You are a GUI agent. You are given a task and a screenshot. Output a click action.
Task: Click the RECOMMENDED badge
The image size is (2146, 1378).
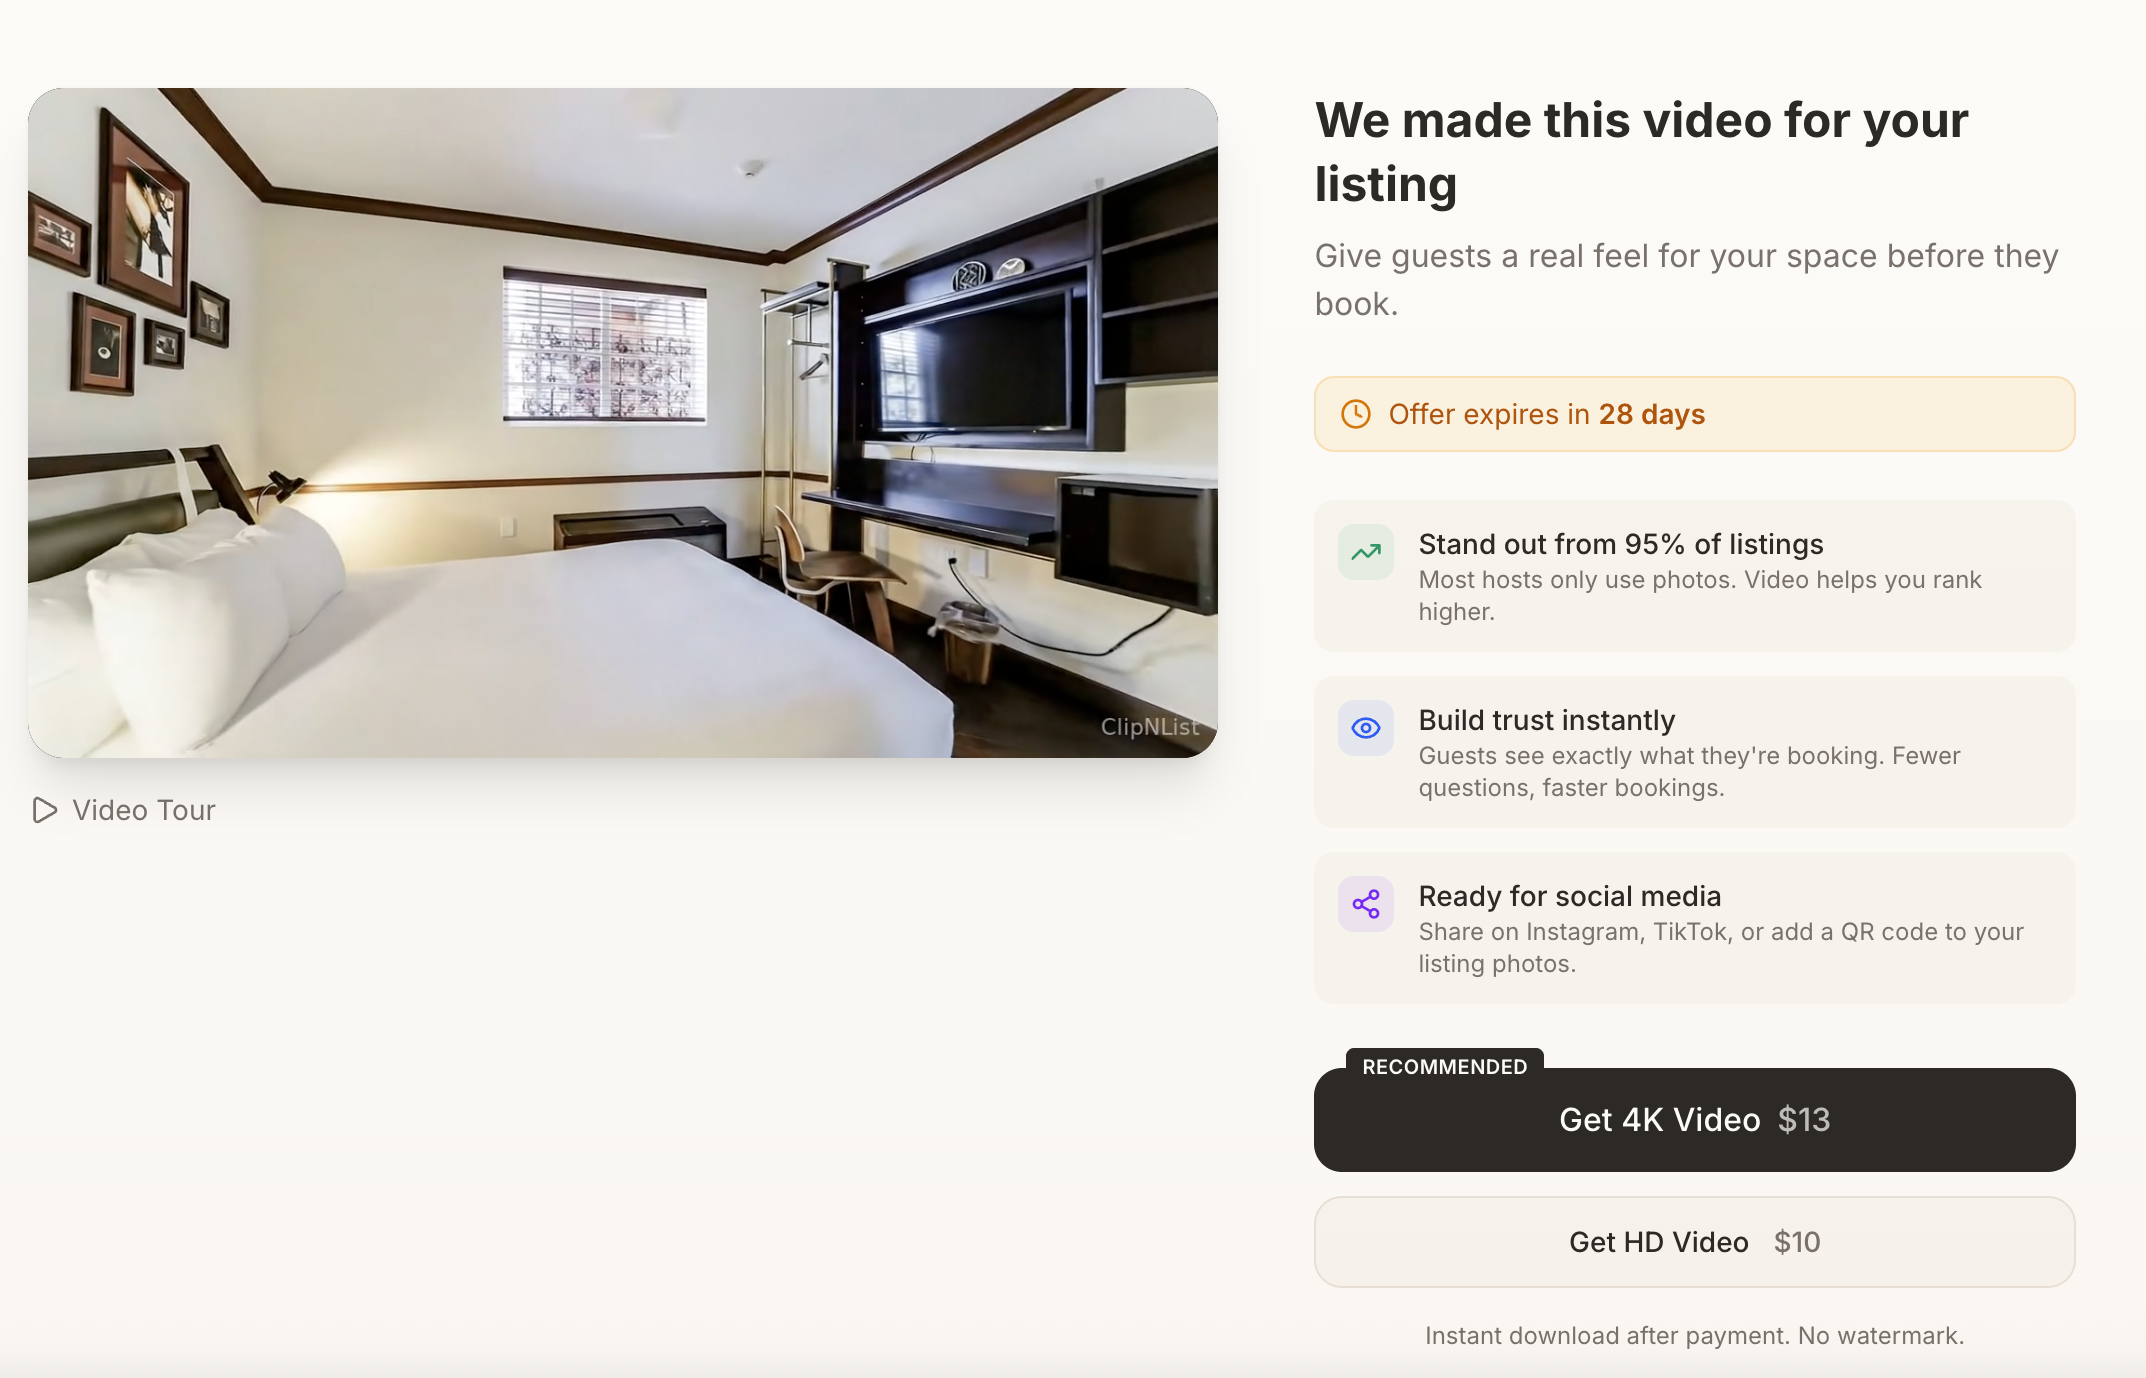[1444, 1067]
